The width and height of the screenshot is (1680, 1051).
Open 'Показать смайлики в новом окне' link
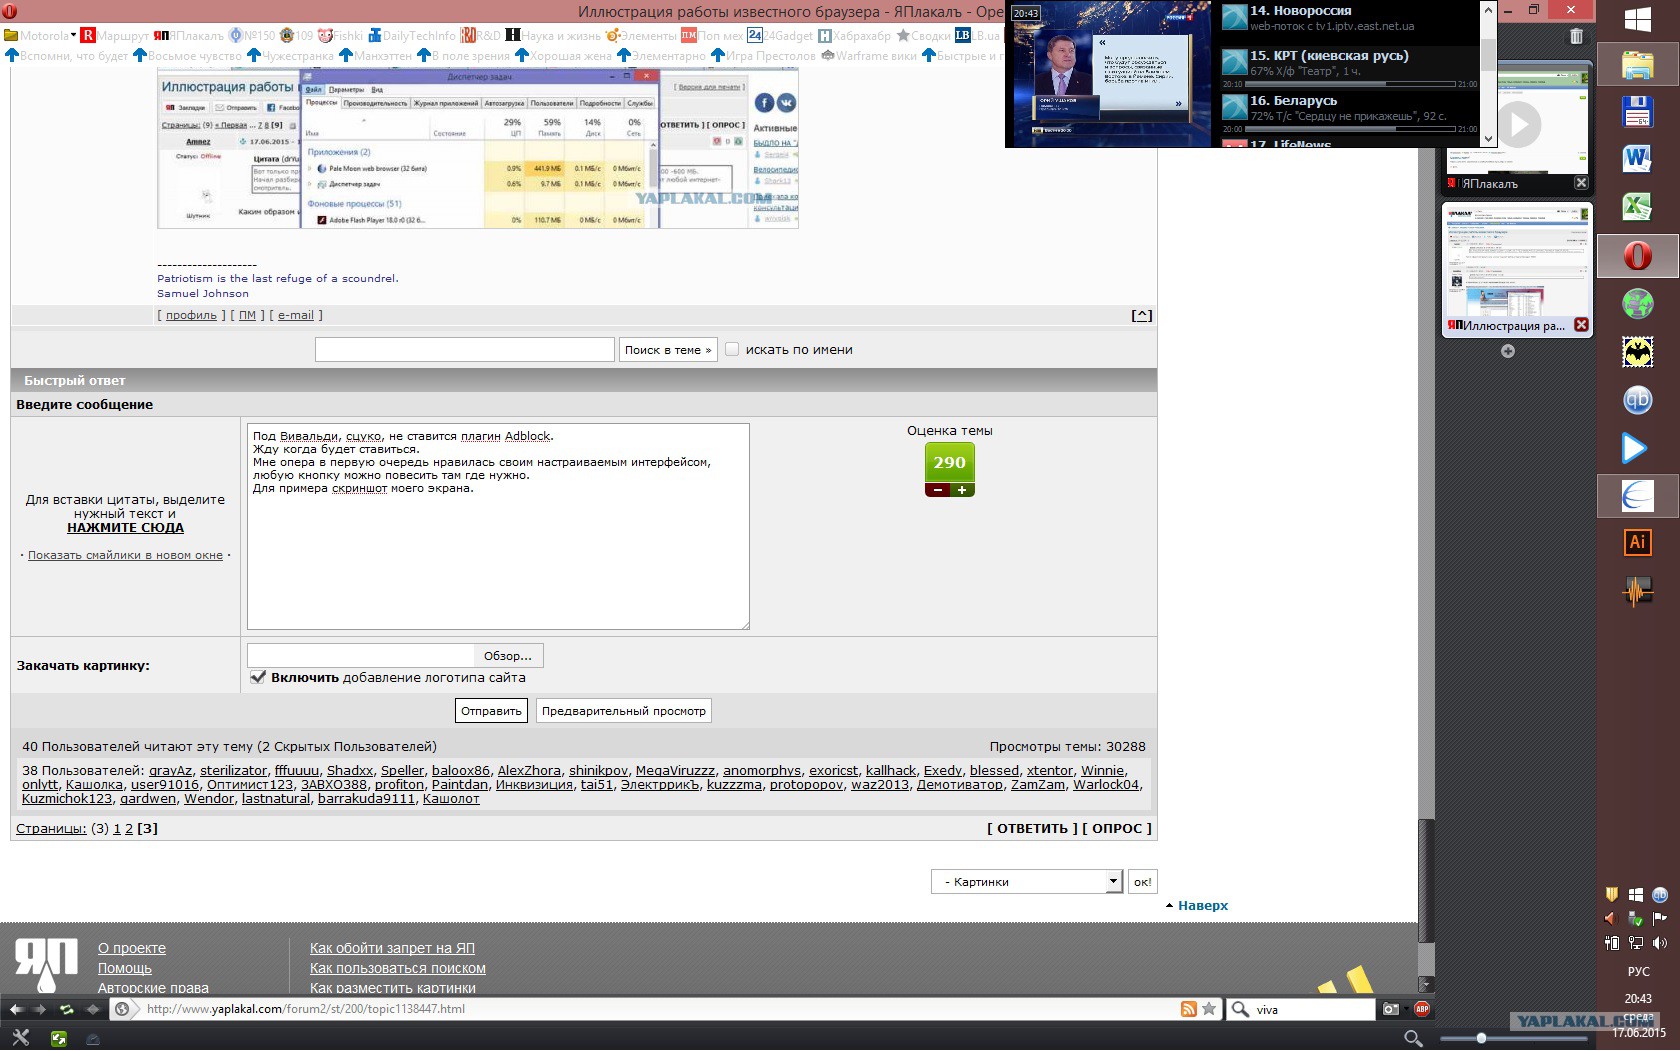[x=125, y=555]
